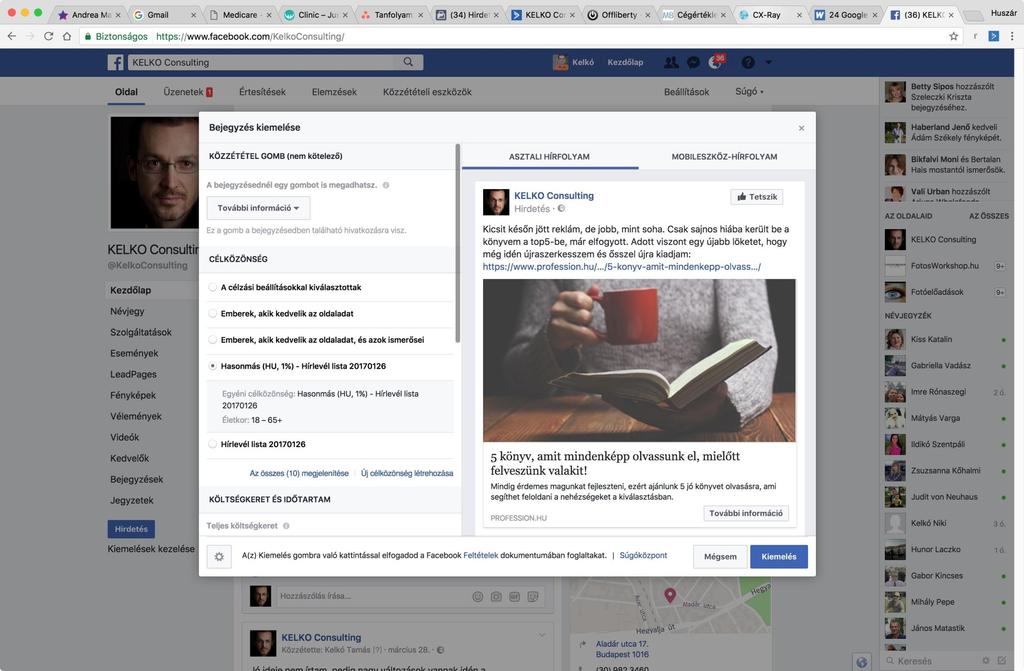Click the Mégsem cancel button
The width and height of the screenshot is (1024, 671).
coord(720,557)
